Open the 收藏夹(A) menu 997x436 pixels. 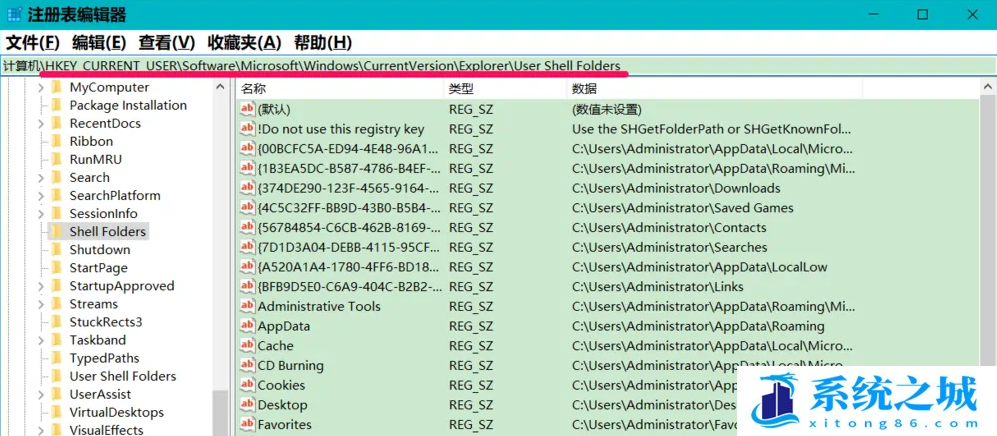click(244, 43)
